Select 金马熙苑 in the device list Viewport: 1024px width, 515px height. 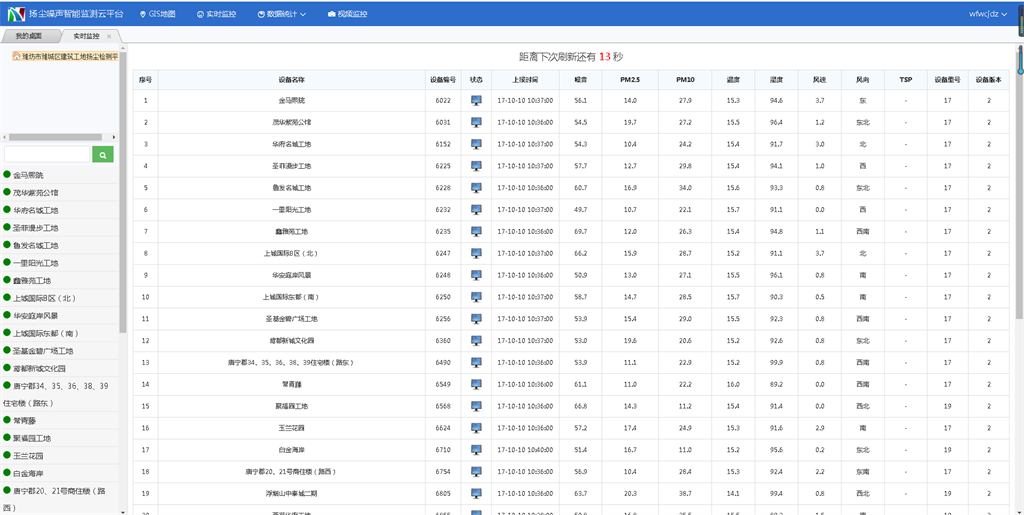[x=35, y=175]
